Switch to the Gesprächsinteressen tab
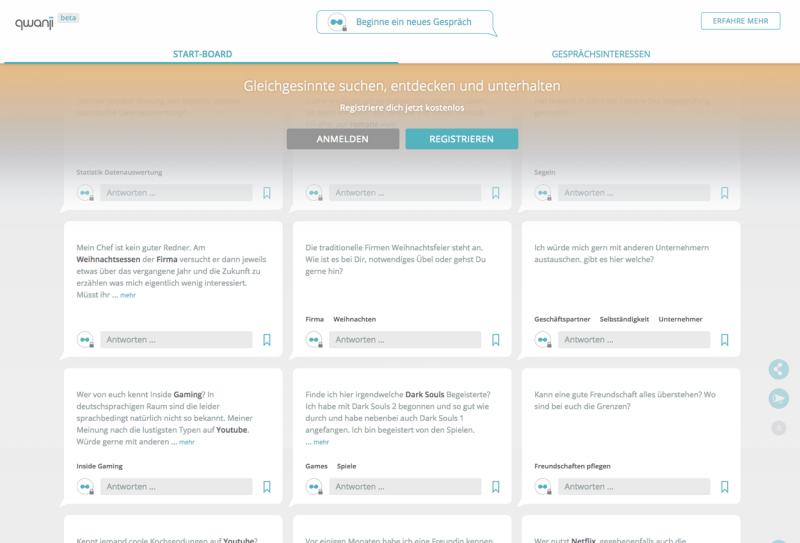This screenshot has height=543, width=800. pyautogui.click(x=599, y=54)
